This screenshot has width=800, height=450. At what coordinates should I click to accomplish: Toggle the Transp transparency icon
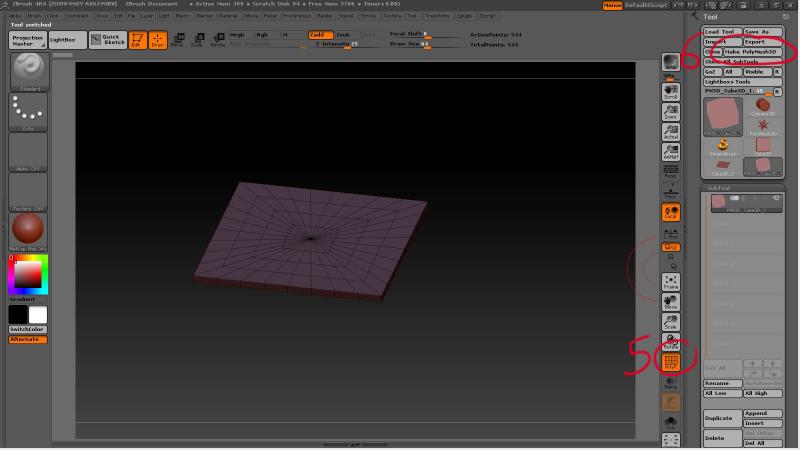pos(670,382)
